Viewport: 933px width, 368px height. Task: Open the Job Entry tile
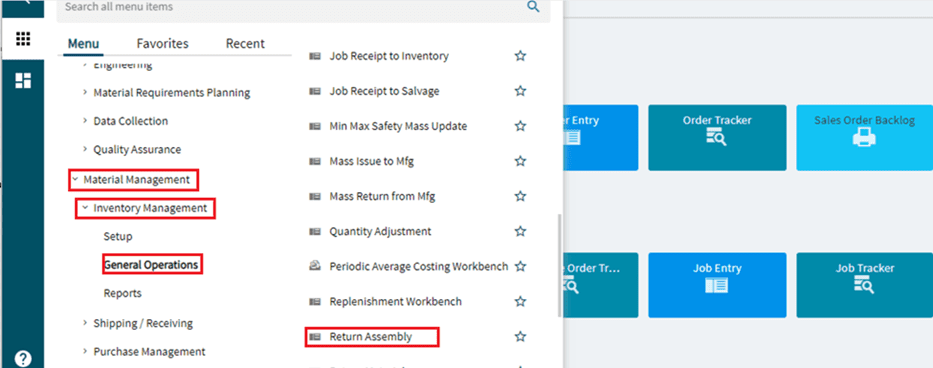coord(717,285)
